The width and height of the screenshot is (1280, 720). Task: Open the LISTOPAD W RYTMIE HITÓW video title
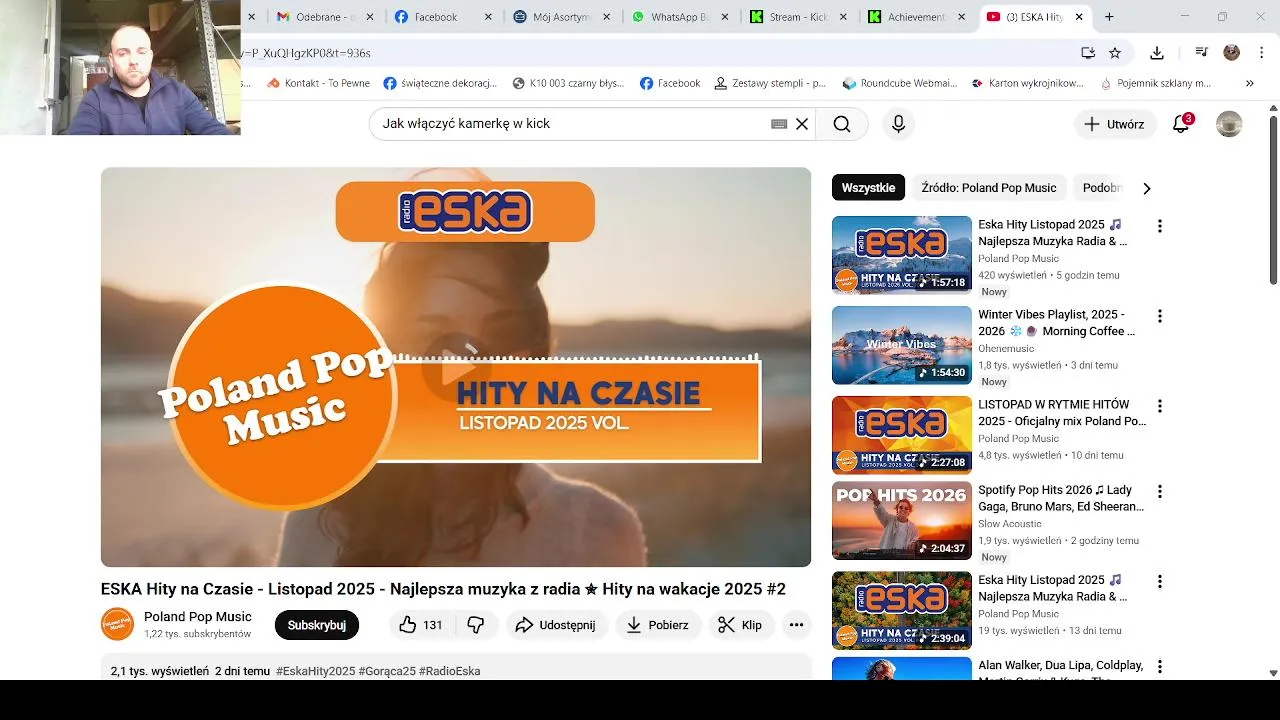pos(1062,413)
